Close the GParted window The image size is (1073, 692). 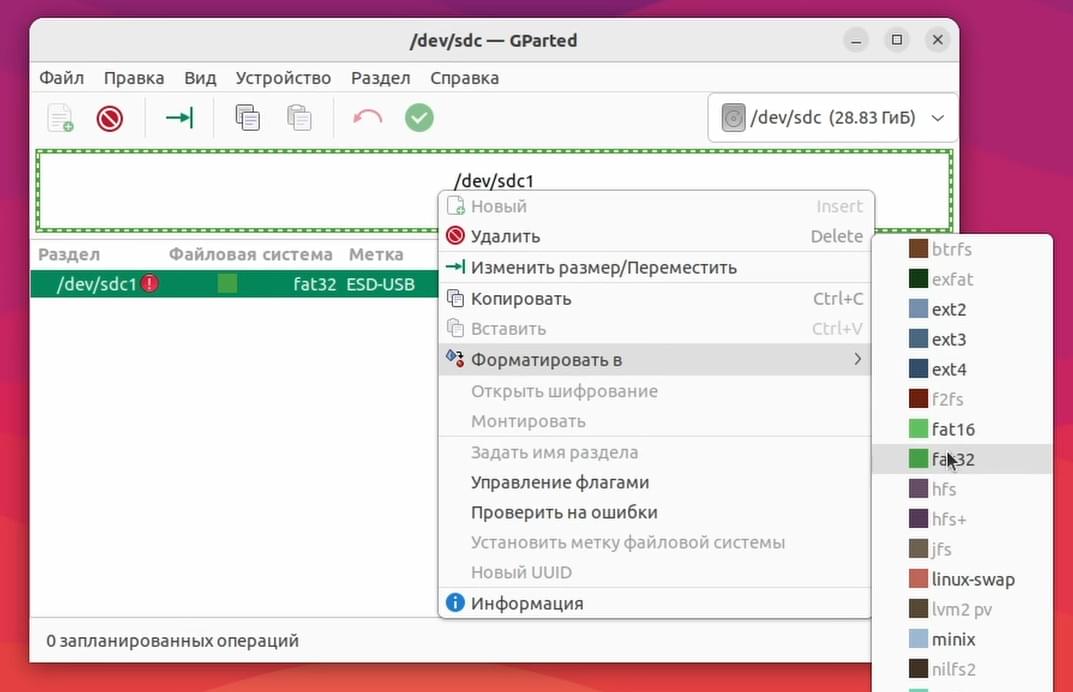(x=938, y=40)
